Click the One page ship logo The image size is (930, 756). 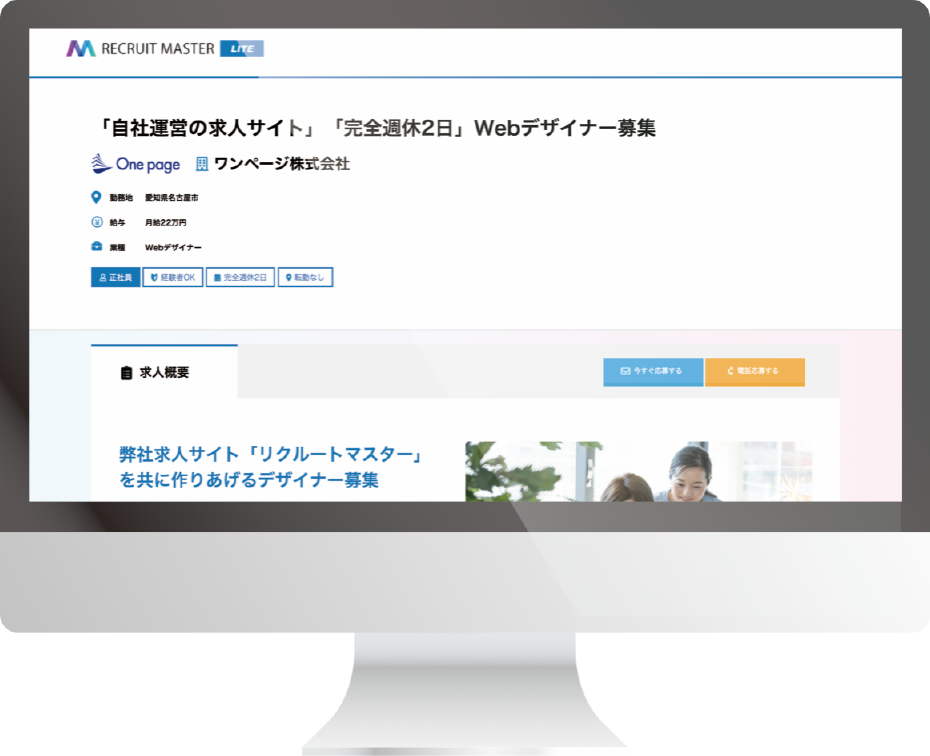pos(102,163)
